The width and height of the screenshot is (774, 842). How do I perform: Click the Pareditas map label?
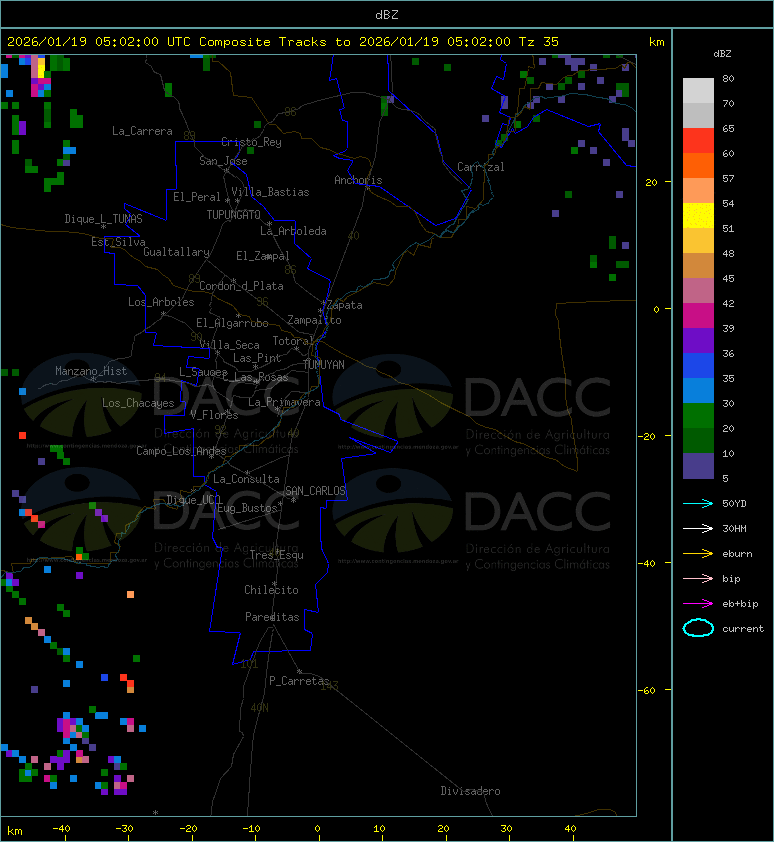click(x=272, y=617)
